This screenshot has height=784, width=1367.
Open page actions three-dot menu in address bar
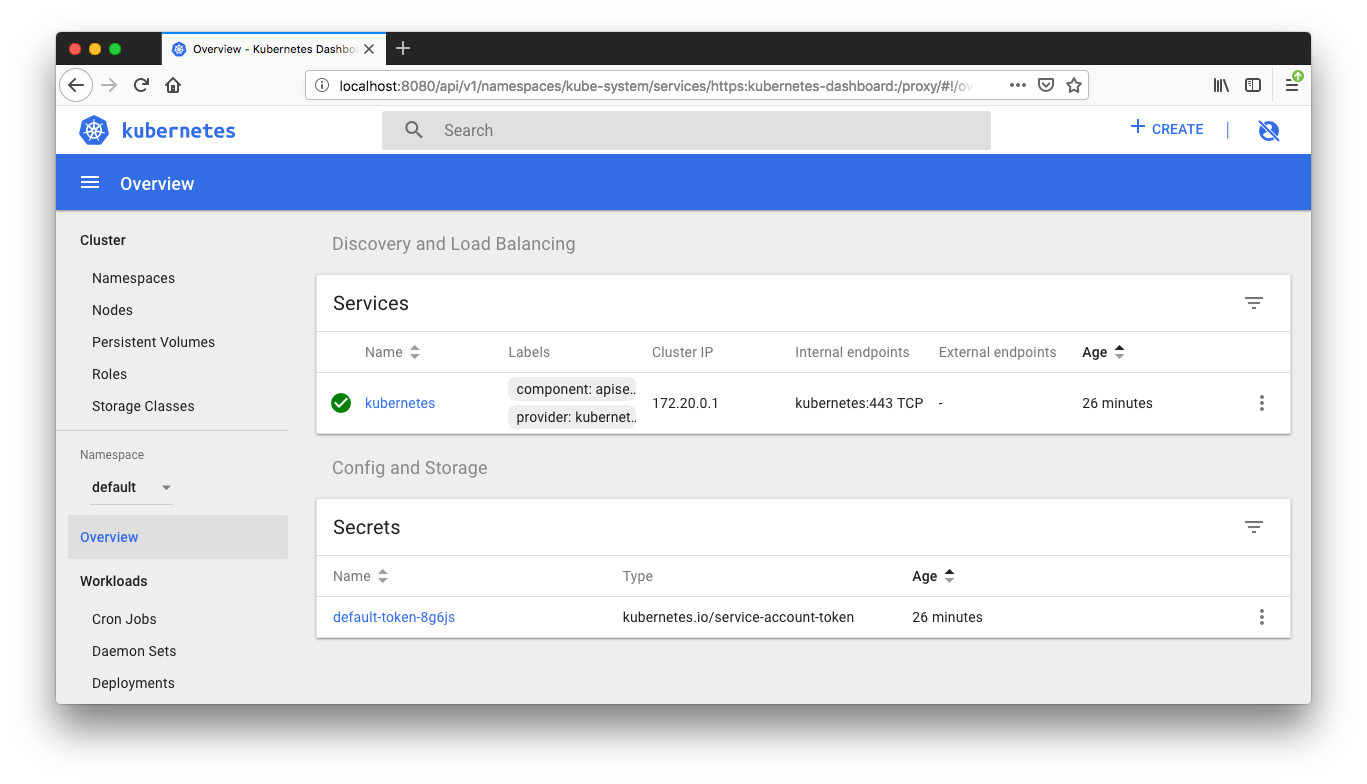[x=1018, y=85]
